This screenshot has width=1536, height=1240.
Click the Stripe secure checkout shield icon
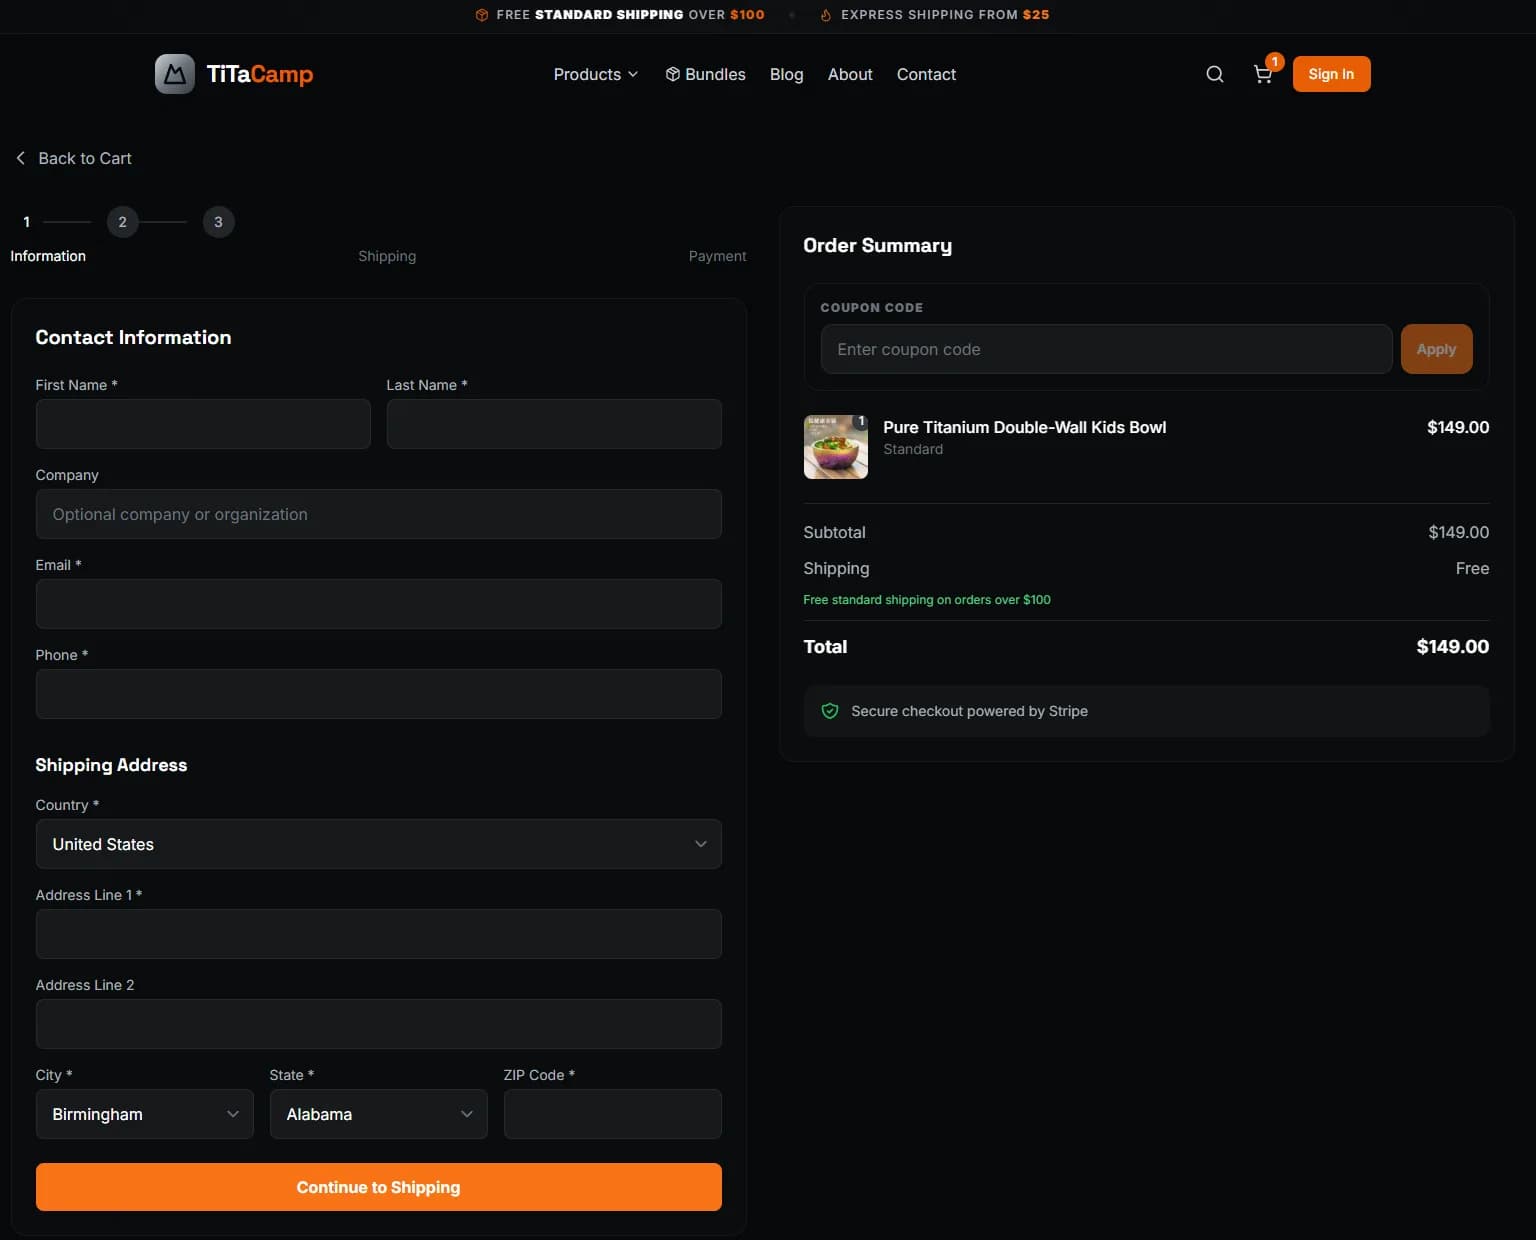click(x=829, y=711)
